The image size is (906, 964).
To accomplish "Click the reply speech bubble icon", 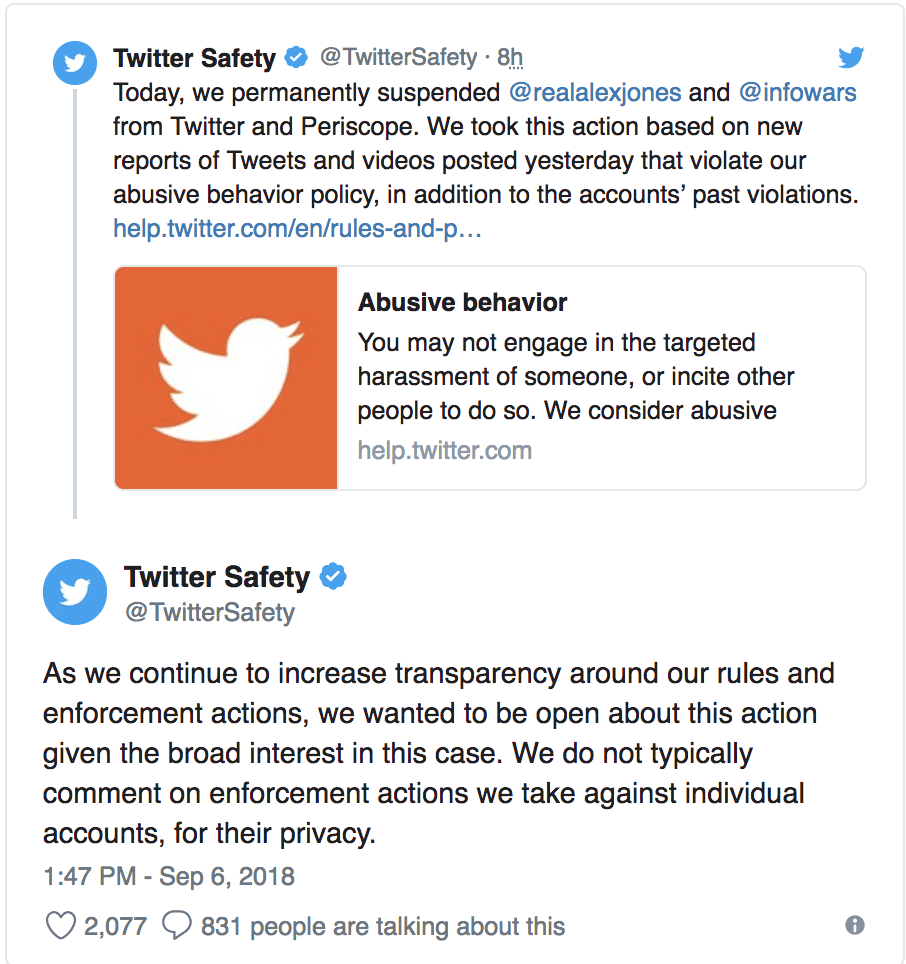I will 177,925.
